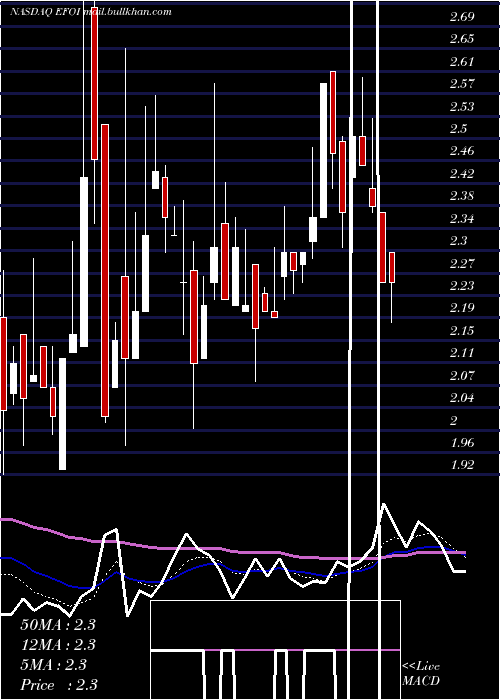This screenshot has width=500, height=700.
Task: Click the 2.5 price axis label
Action: [458, 129]
